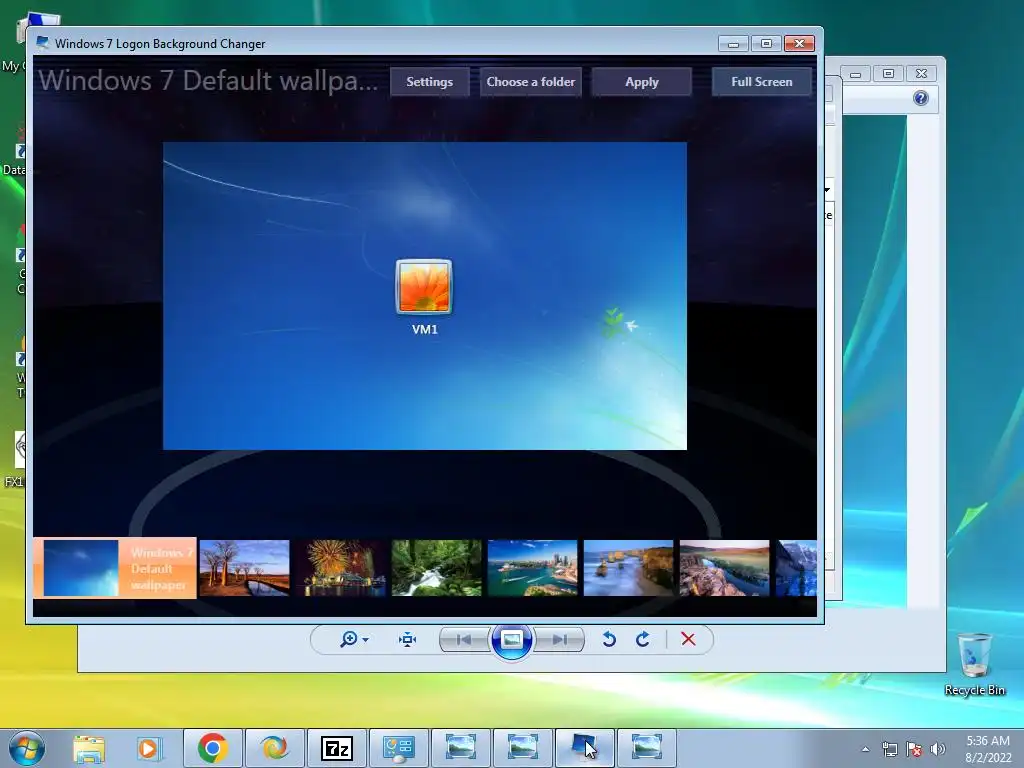Open Google Chrome from taskbar
This screenshot has height=768, width=1024.
click(213, 748)
